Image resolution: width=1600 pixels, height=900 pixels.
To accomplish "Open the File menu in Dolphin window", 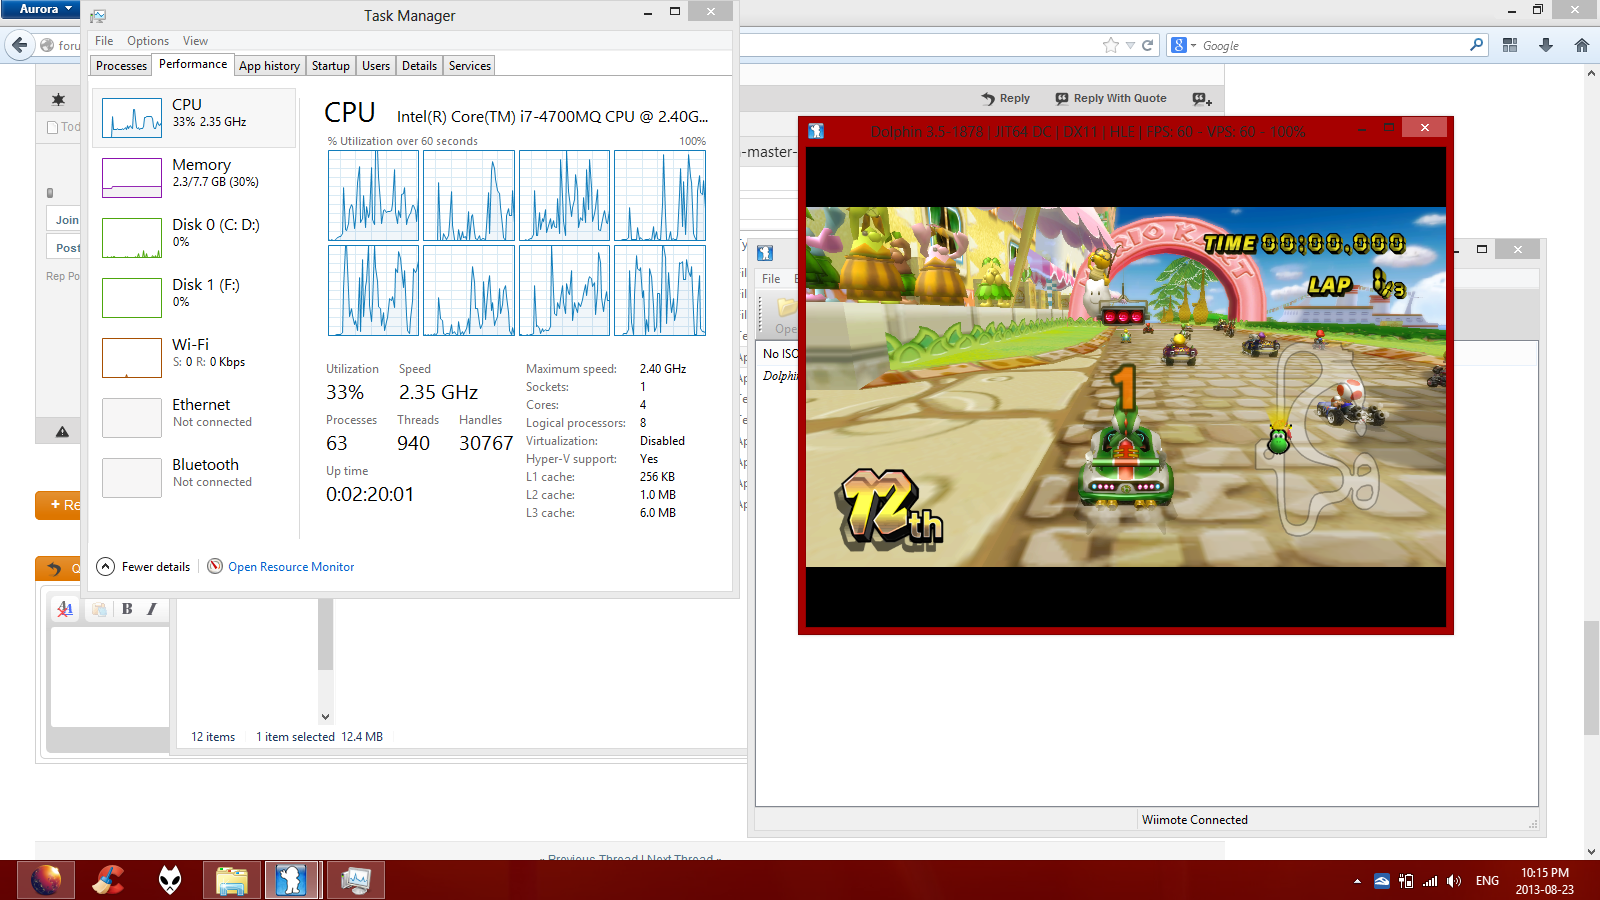I will click(771, 279).
